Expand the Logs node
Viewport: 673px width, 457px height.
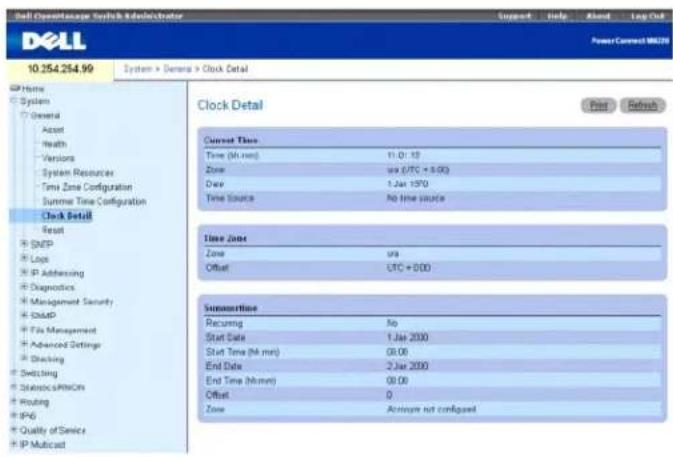point(24,258)
